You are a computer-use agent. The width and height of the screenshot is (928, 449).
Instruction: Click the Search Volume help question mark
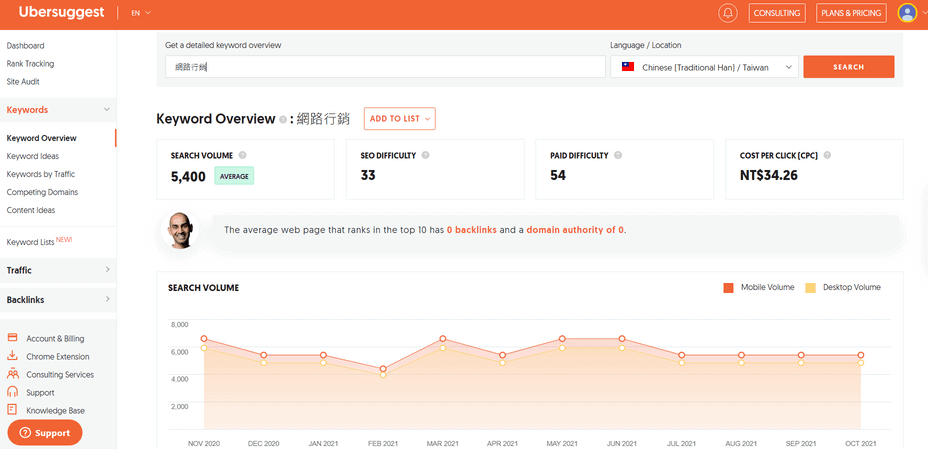pos(243,156)
